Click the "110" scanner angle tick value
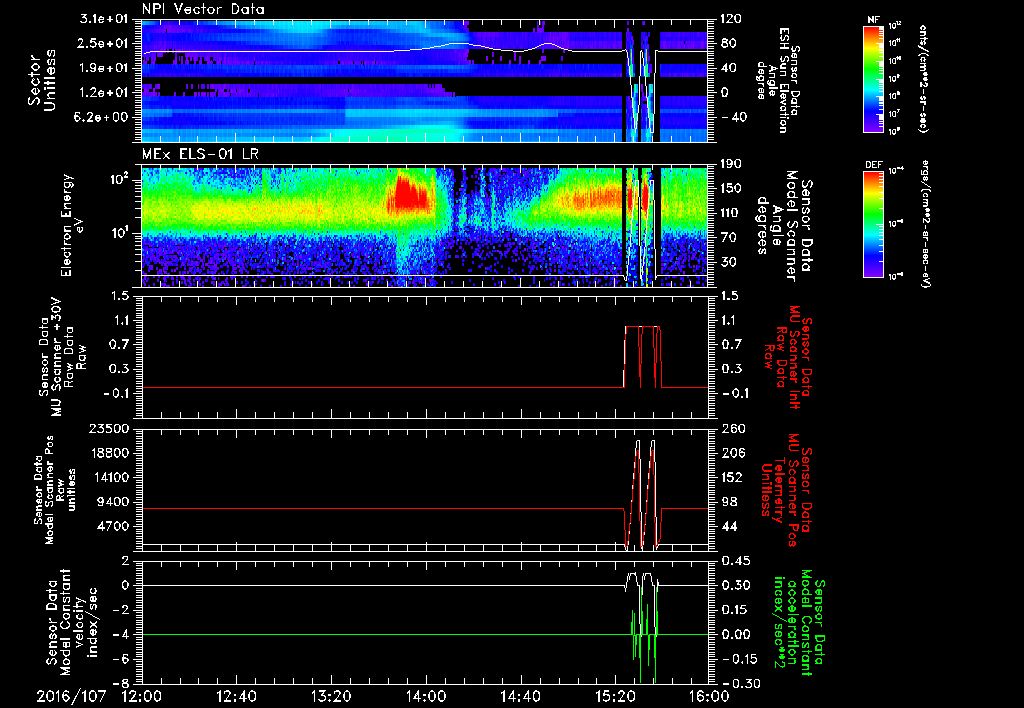This screenshot has height=708, width=1024. tap(731, 213)
